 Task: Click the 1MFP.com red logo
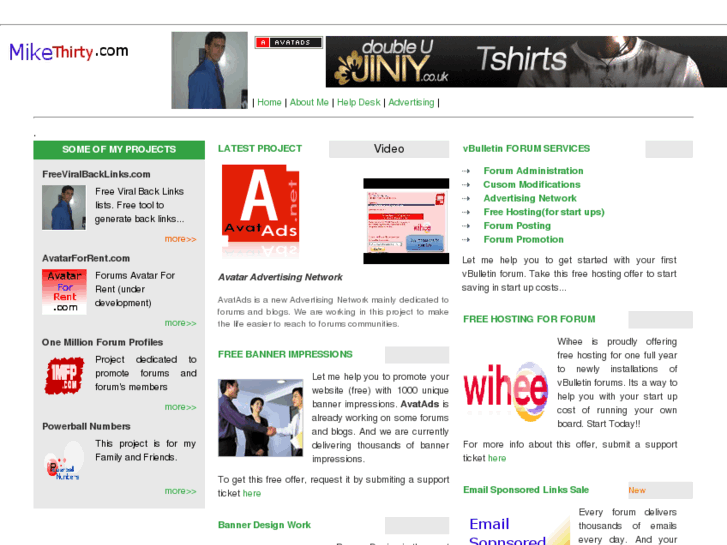tap(64, 375)
